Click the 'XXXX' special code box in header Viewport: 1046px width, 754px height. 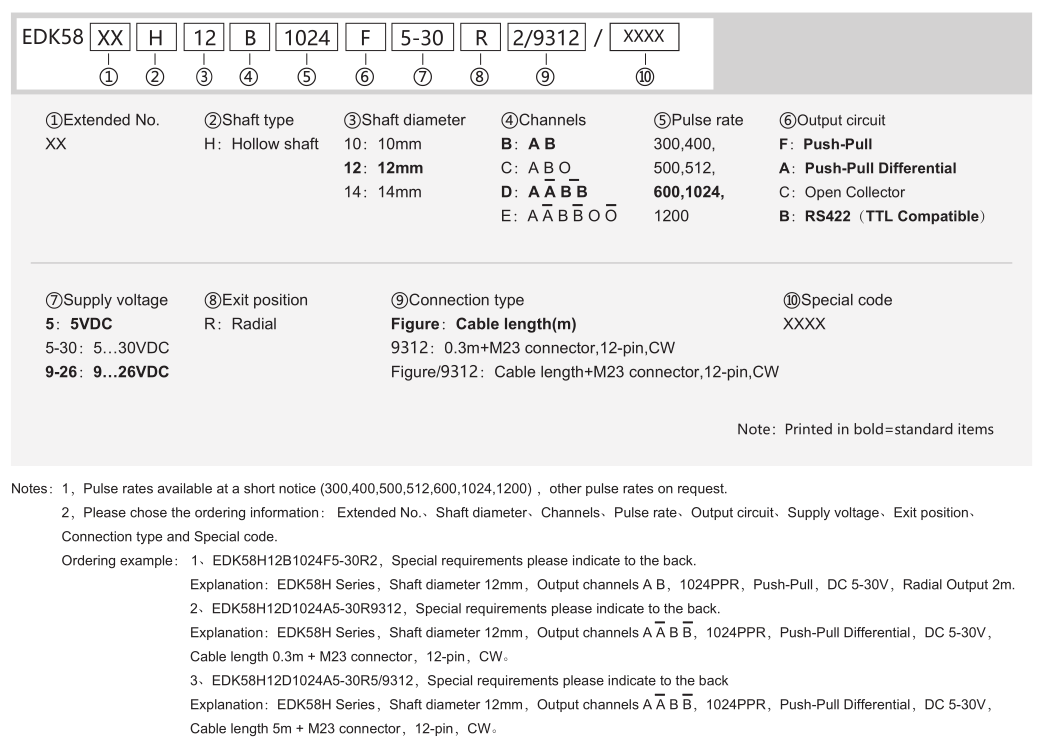644,37
